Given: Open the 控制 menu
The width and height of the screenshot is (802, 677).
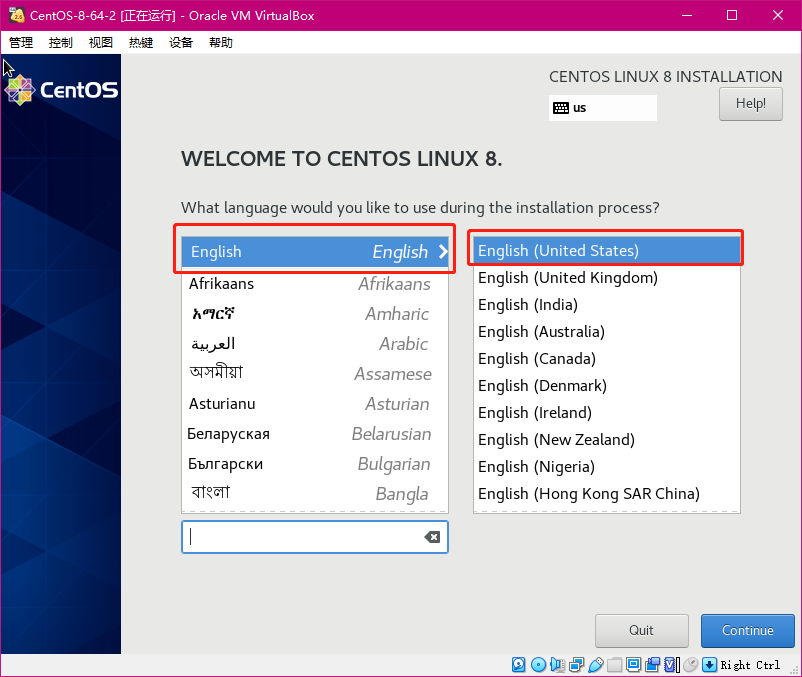Looking at the screenshot, I should (60, 42).
